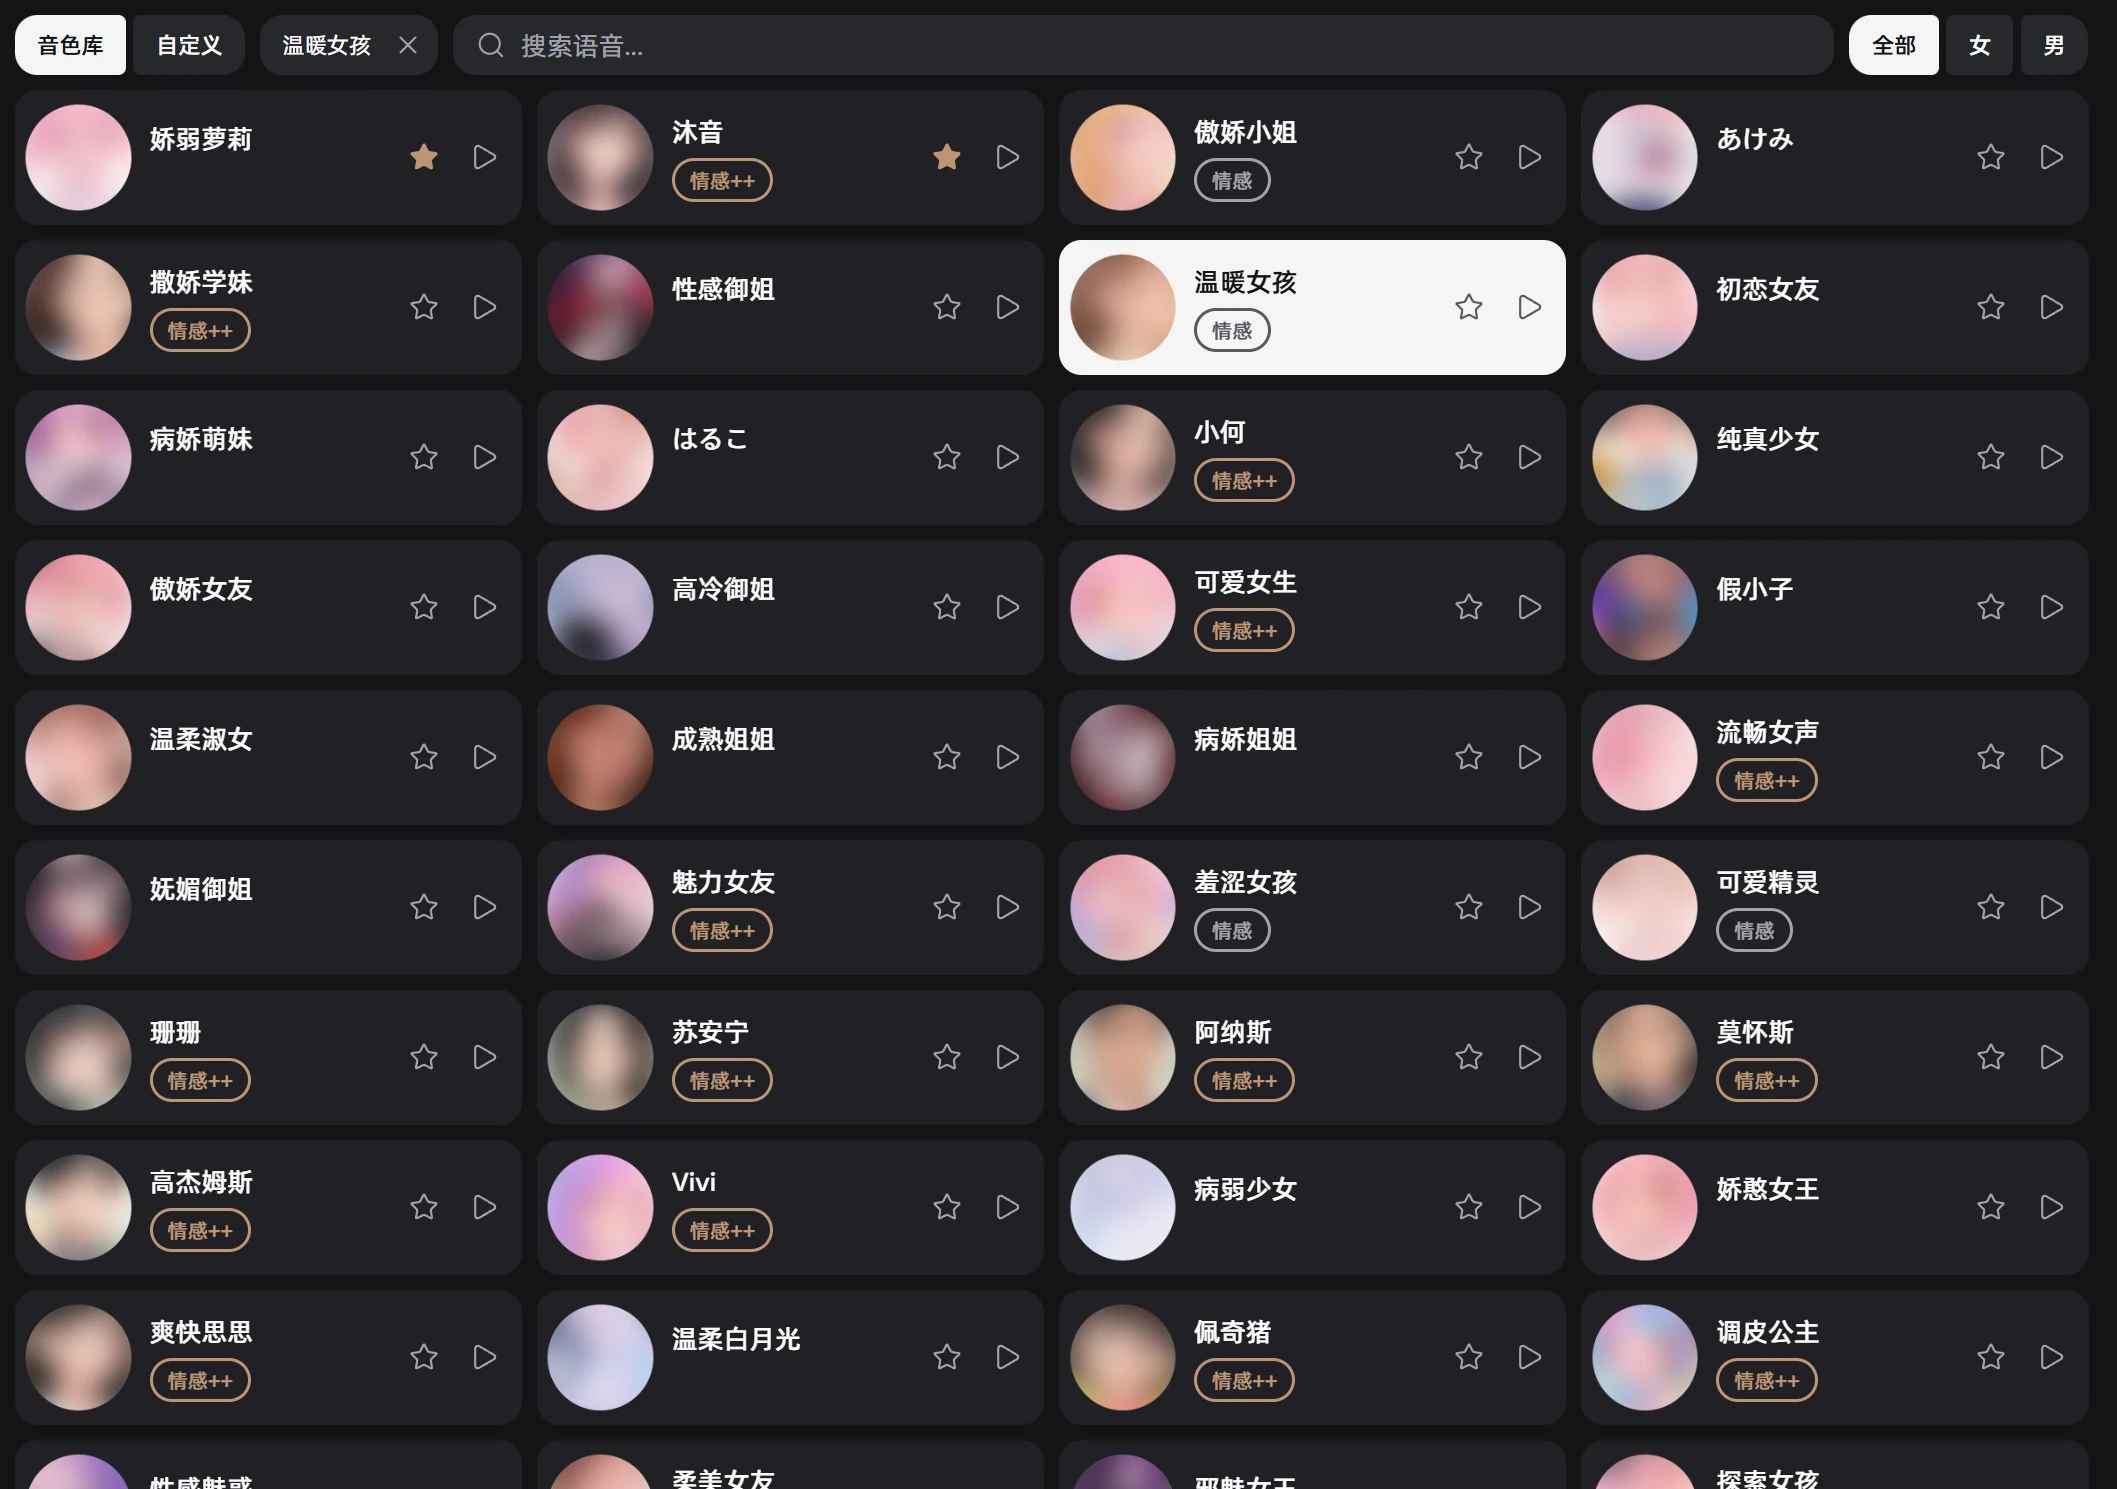Play the 纯真少女 voice sample
This screenshot has height=1489, width=2117.
pos(2052,457)
